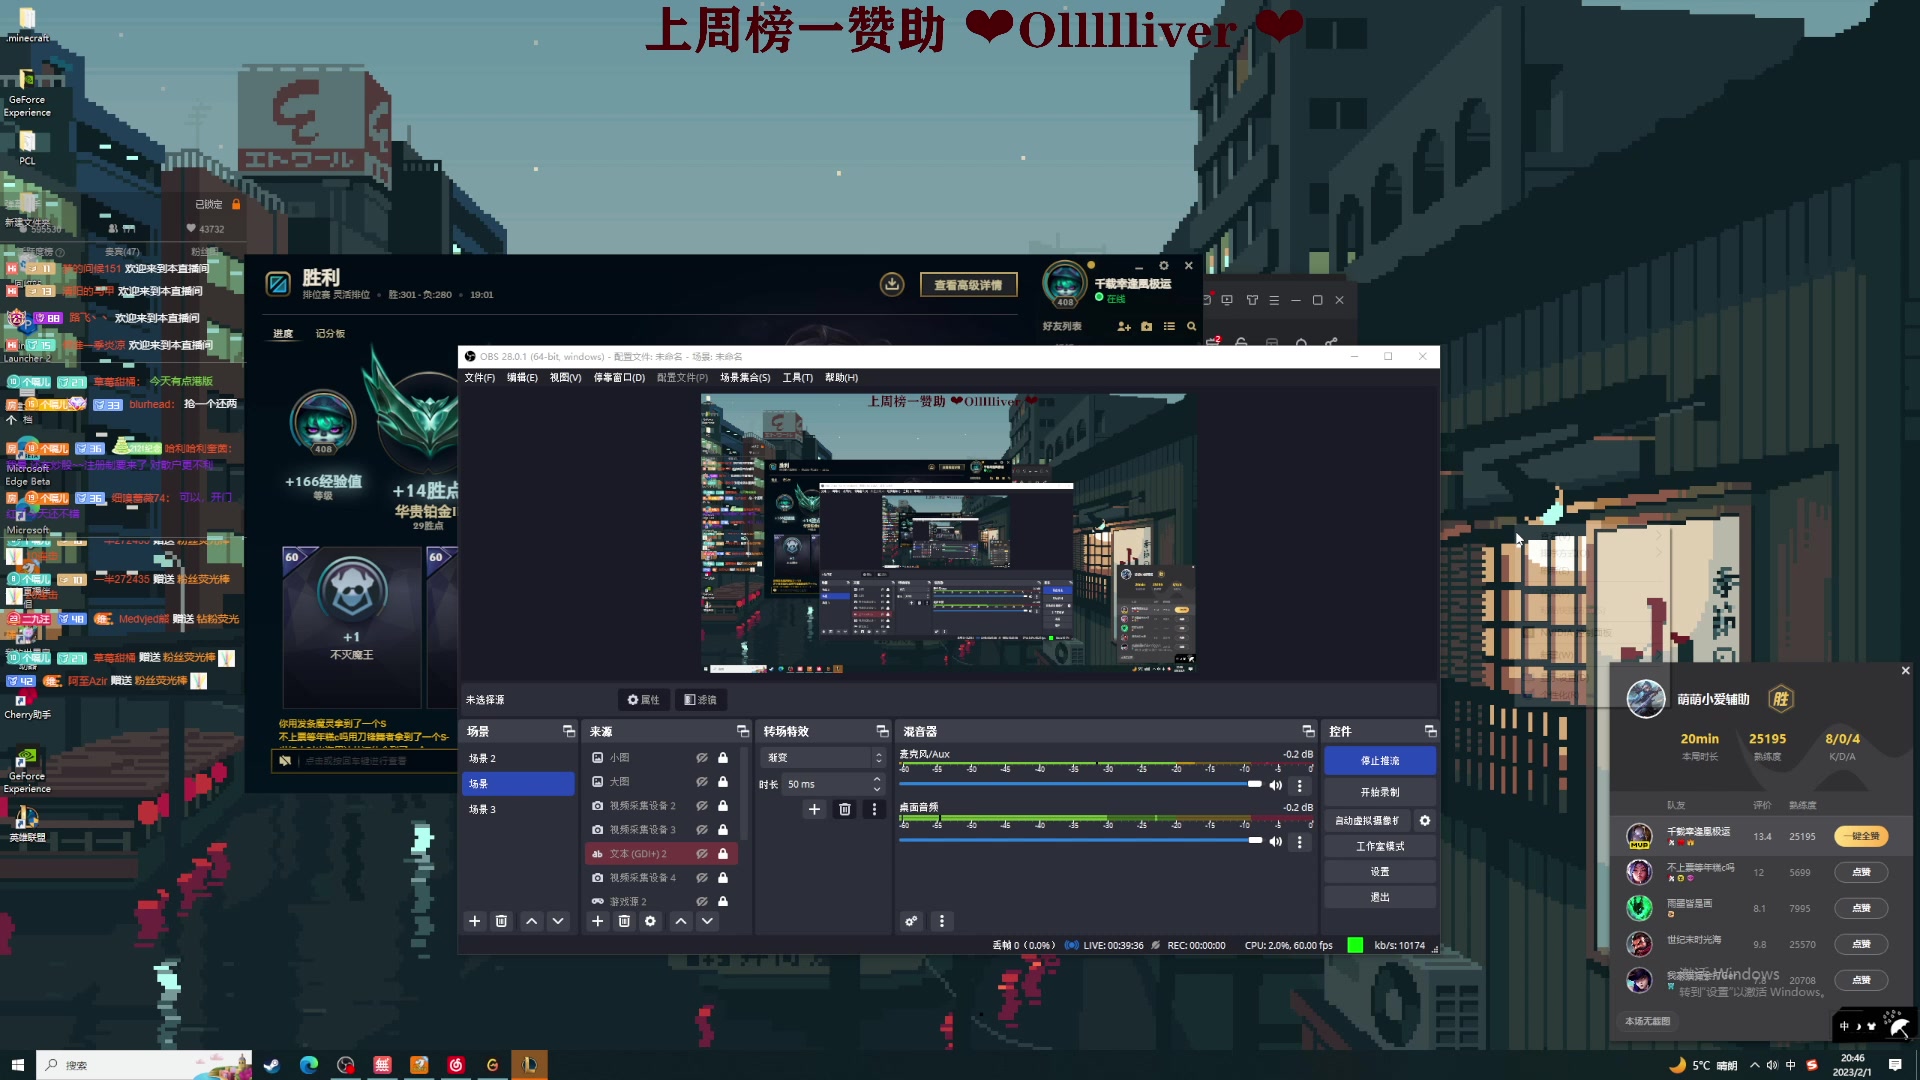Undock the 混音器 panel icon
This screenshot has width=1920, height=1080.
tap(1308, 731)
